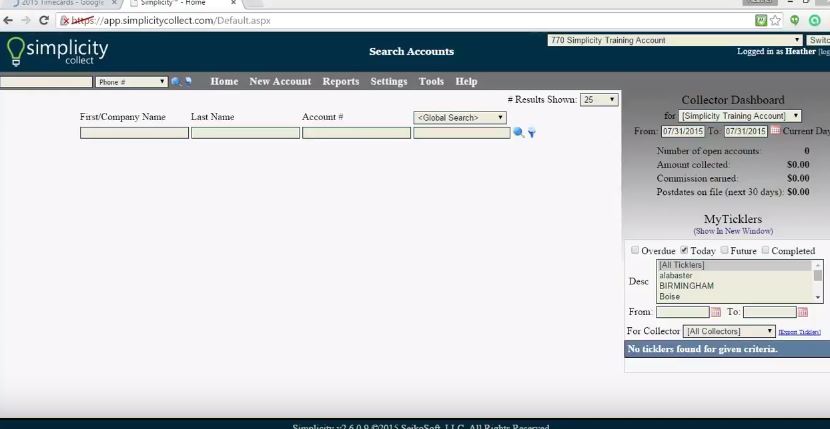Focus the Last Name search field
This screenshot has width=830, height=429.
(x=245, y=133)
